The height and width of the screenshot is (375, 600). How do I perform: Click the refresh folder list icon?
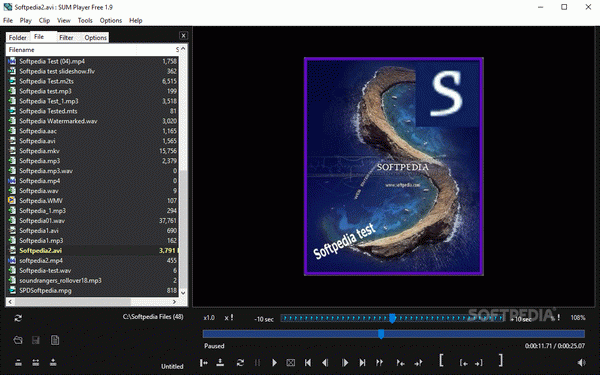point(18,318)
